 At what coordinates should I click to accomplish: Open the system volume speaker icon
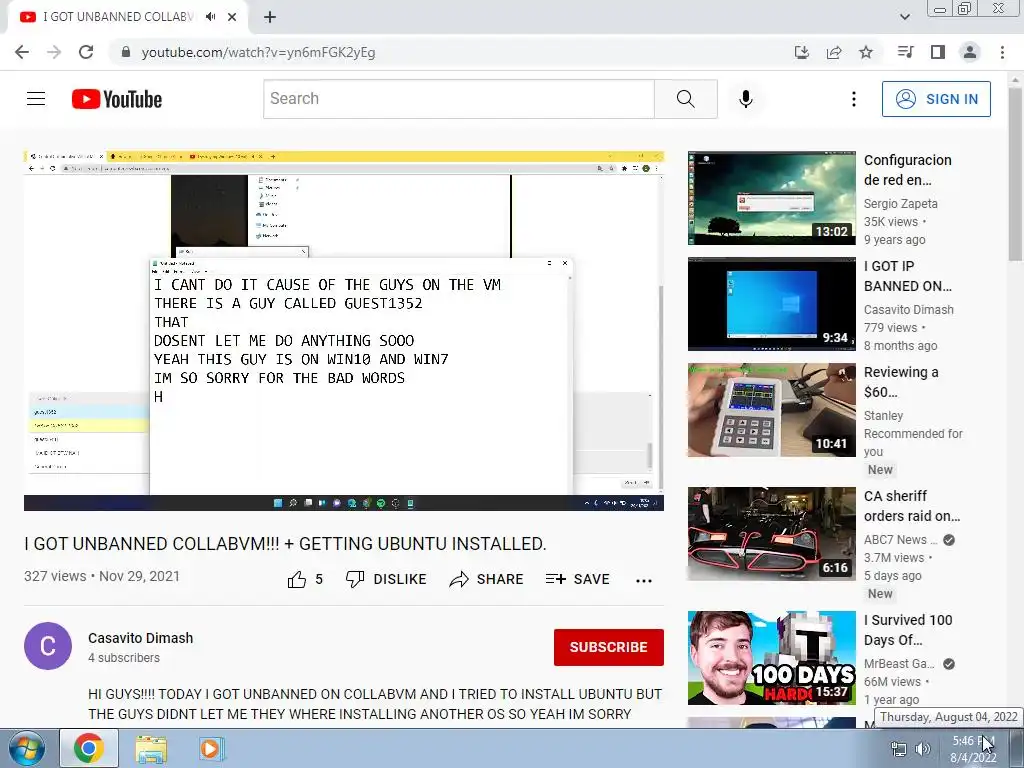point(923,749)
